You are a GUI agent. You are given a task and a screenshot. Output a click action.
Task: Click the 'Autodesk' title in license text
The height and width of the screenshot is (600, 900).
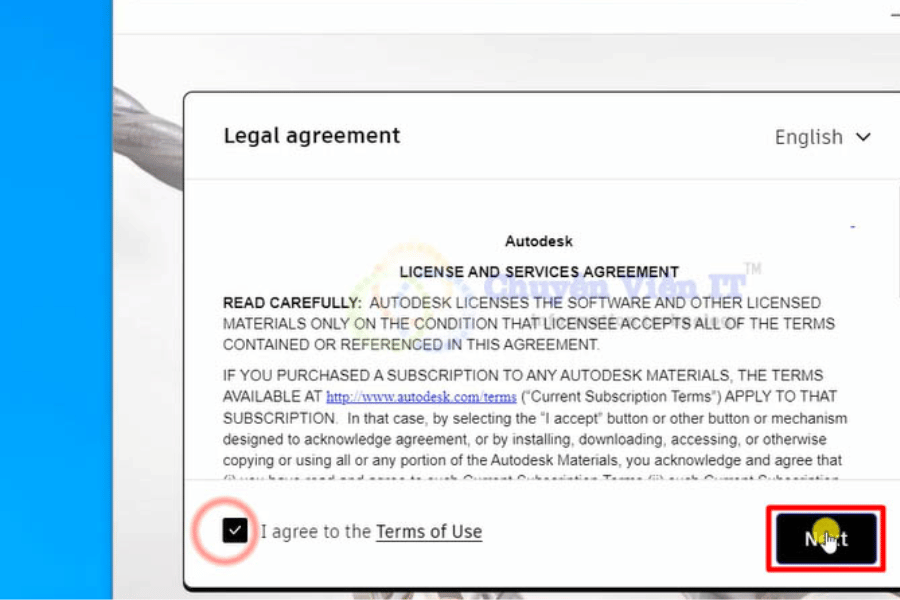coord(539,242)
